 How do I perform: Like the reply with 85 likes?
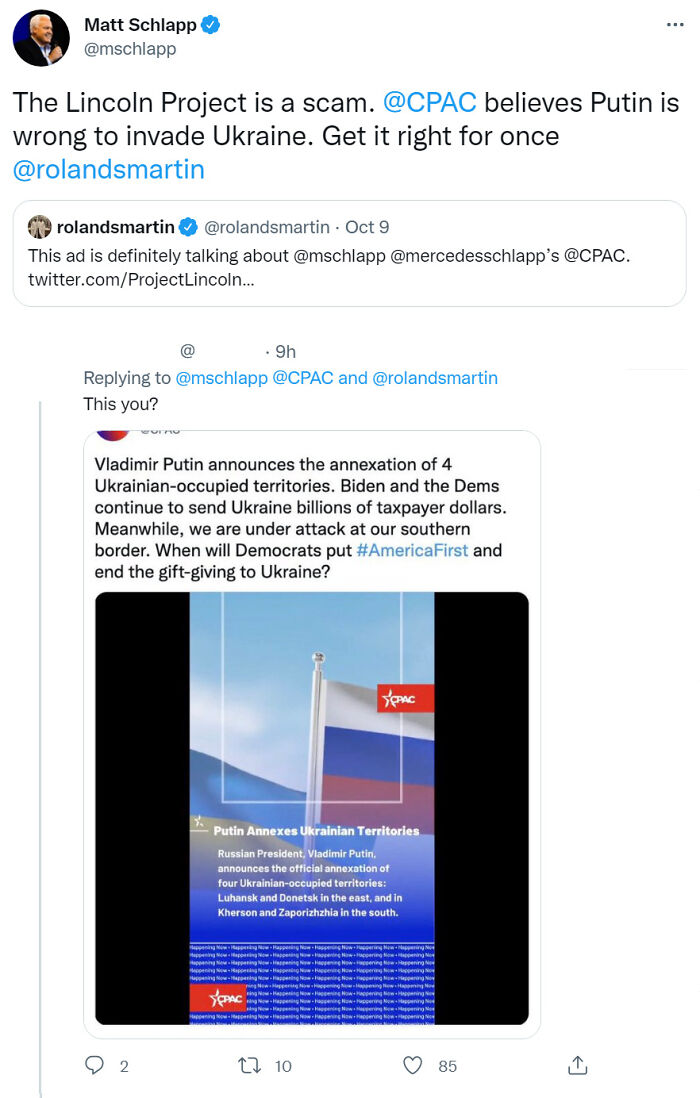411,1066
